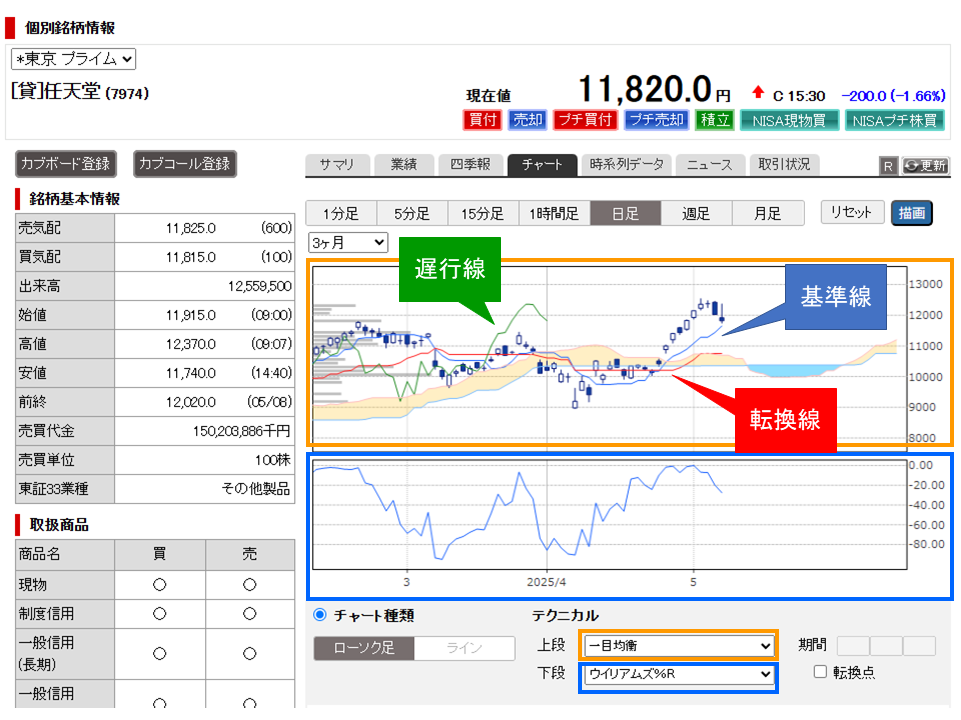Click the リセット button
Image resolution: width=961 pixels, height=720 pixels.
[x=852, y=213]
